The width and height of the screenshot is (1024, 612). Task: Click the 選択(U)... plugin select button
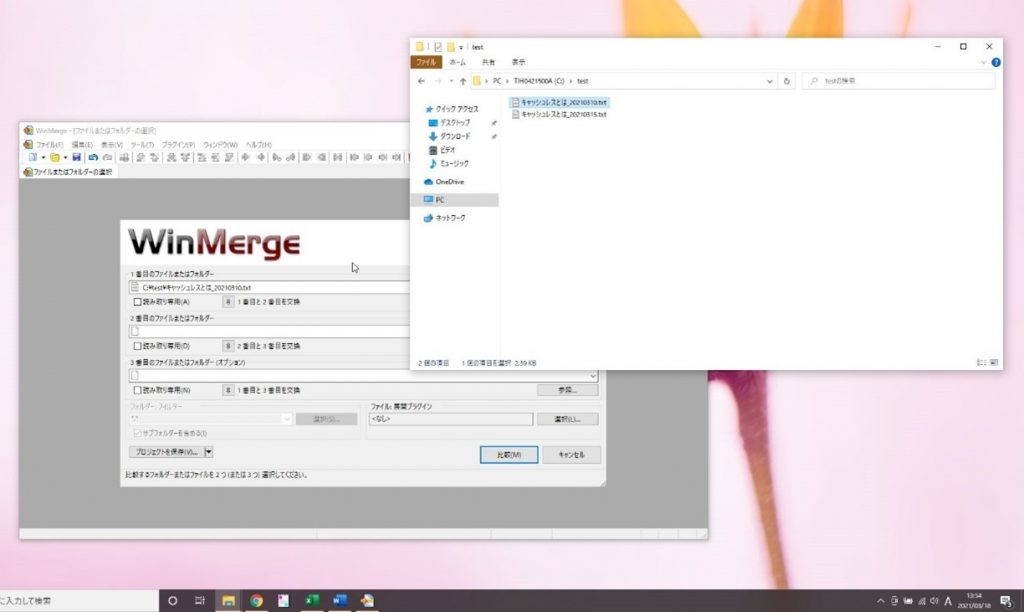click(x=567, y=419)
